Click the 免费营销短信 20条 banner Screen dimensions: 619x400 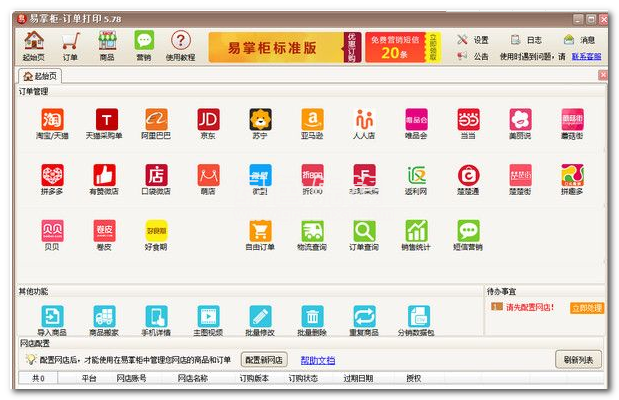click(401, 48)
